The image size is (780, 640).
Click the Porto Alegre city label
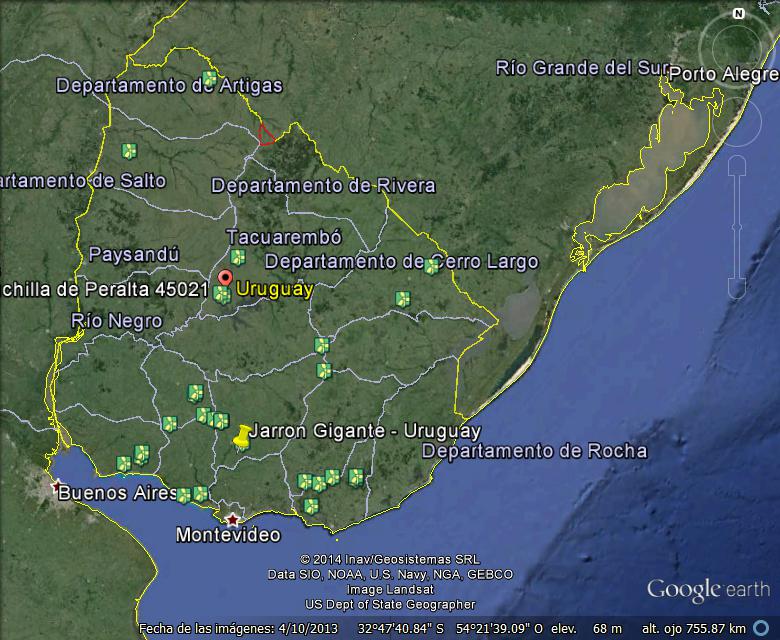tap(724, 74)
